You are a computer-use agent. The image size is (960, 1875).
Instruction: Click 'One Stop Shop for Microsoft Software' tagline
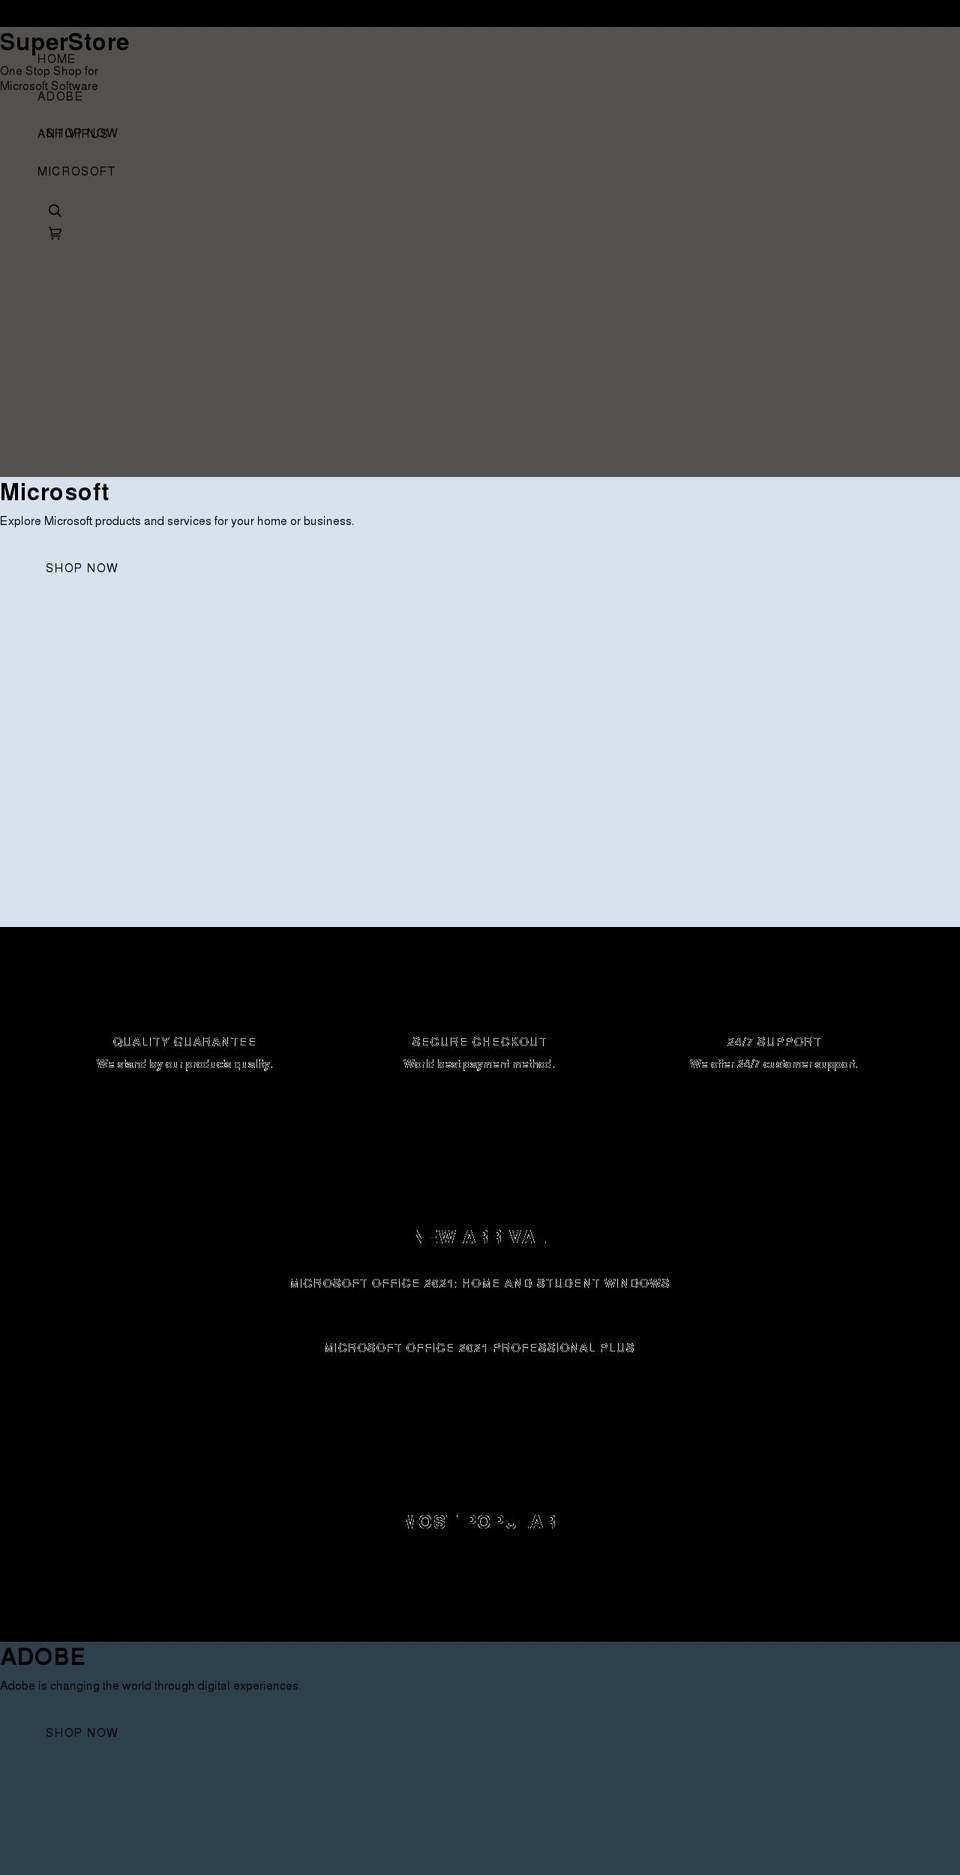[49, 78]
